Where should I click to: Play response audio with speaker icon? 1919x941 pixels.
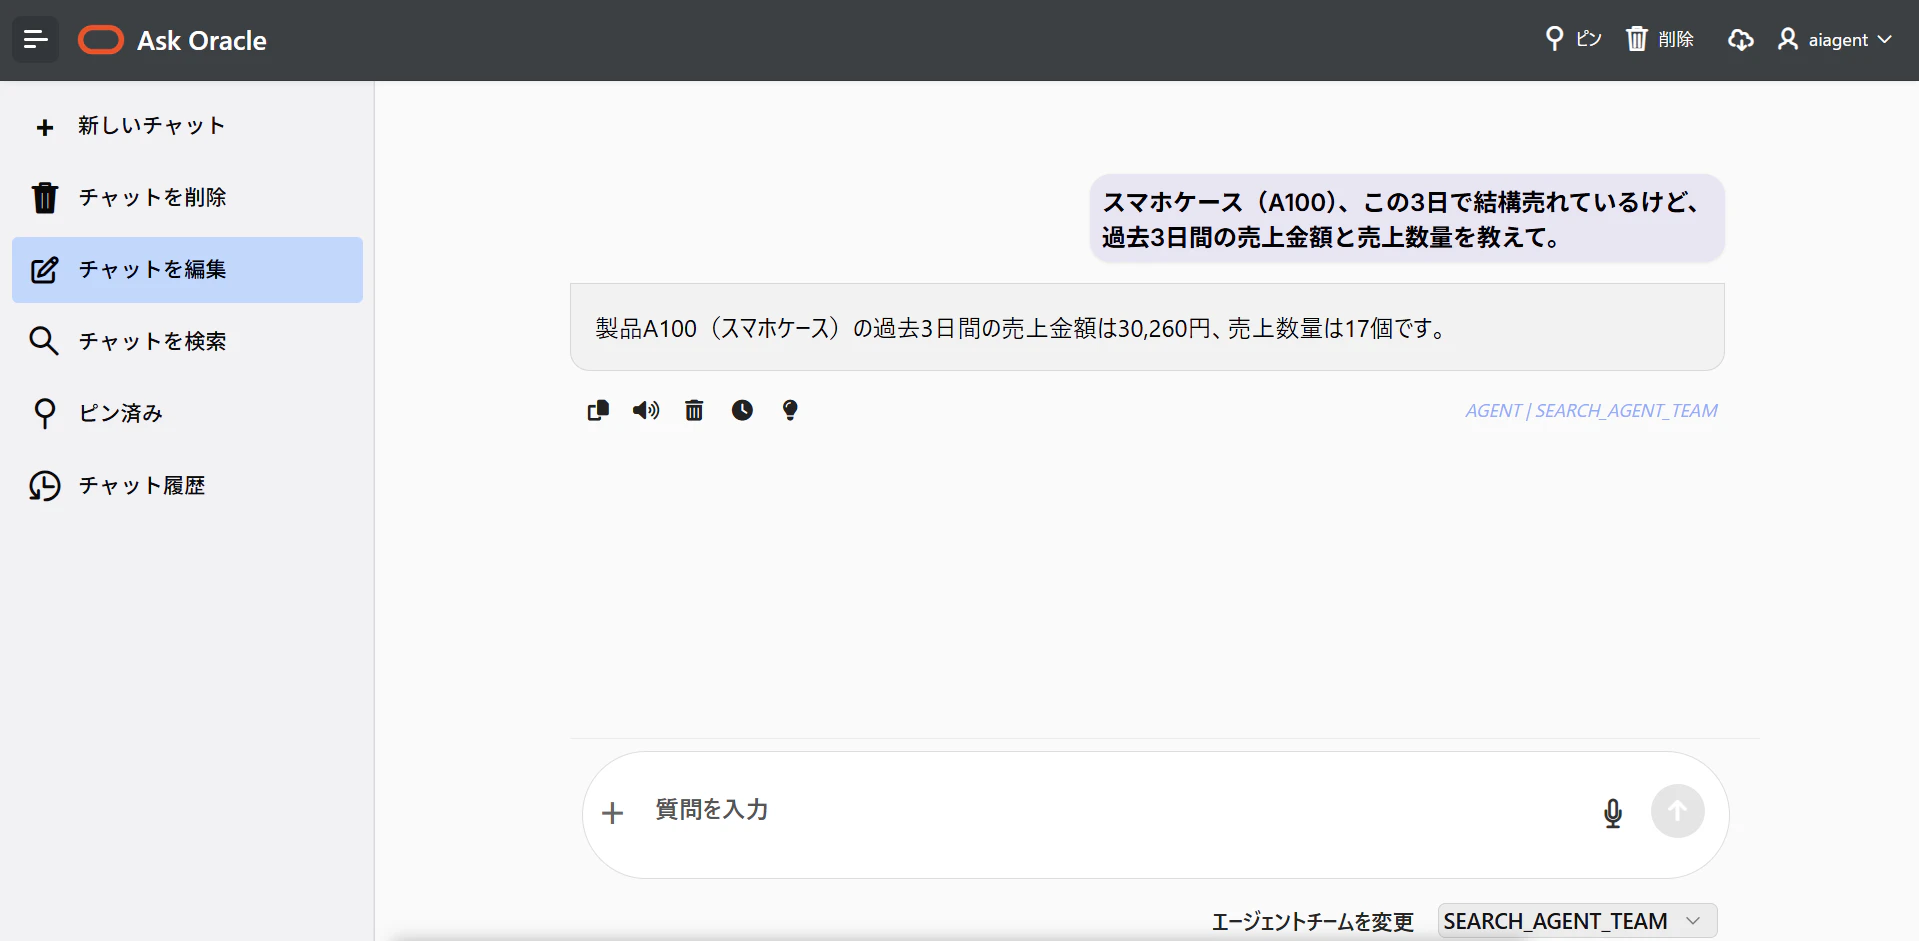[646, 410]
